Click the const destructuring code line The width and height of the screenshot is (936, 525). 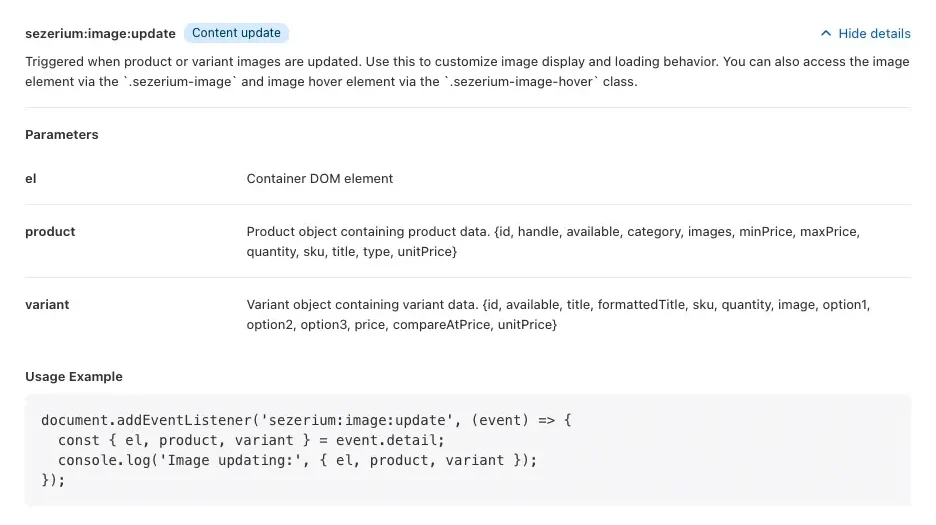tap(251, 440)
